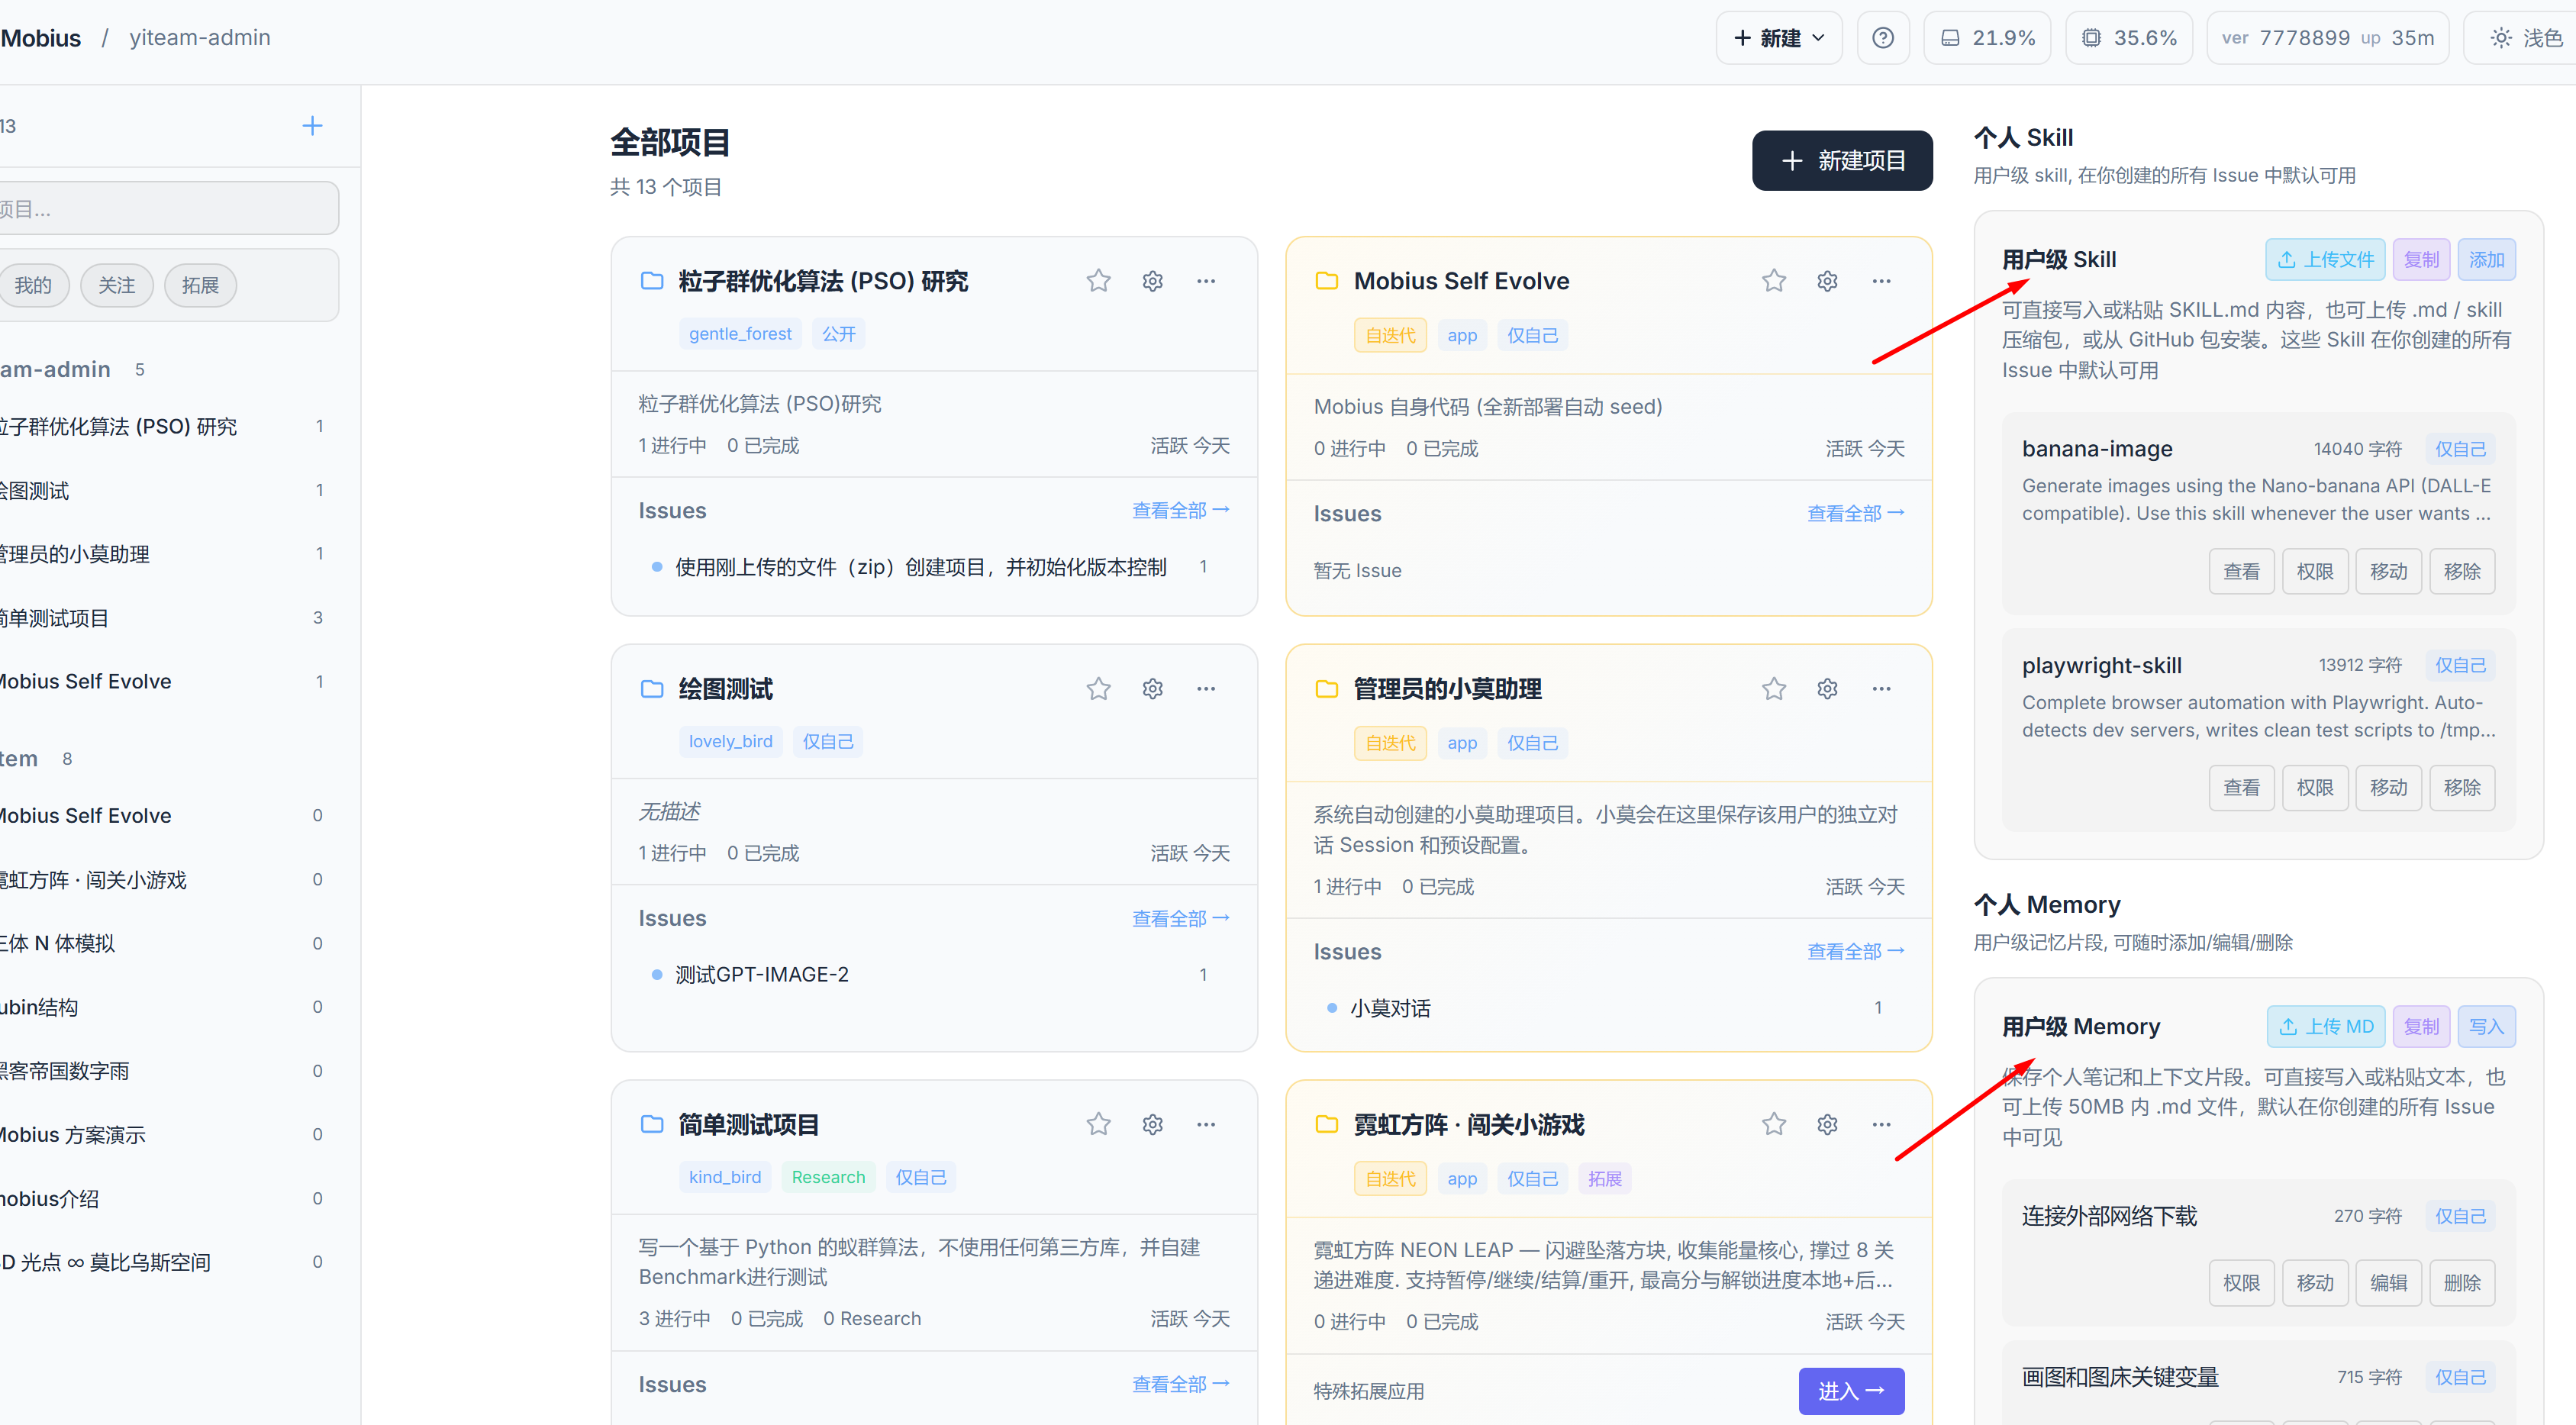Click 查看 for the banana-image skill
Image resolution: width=2576 pixels, height=1425 pixels.
click(2241, 572)
